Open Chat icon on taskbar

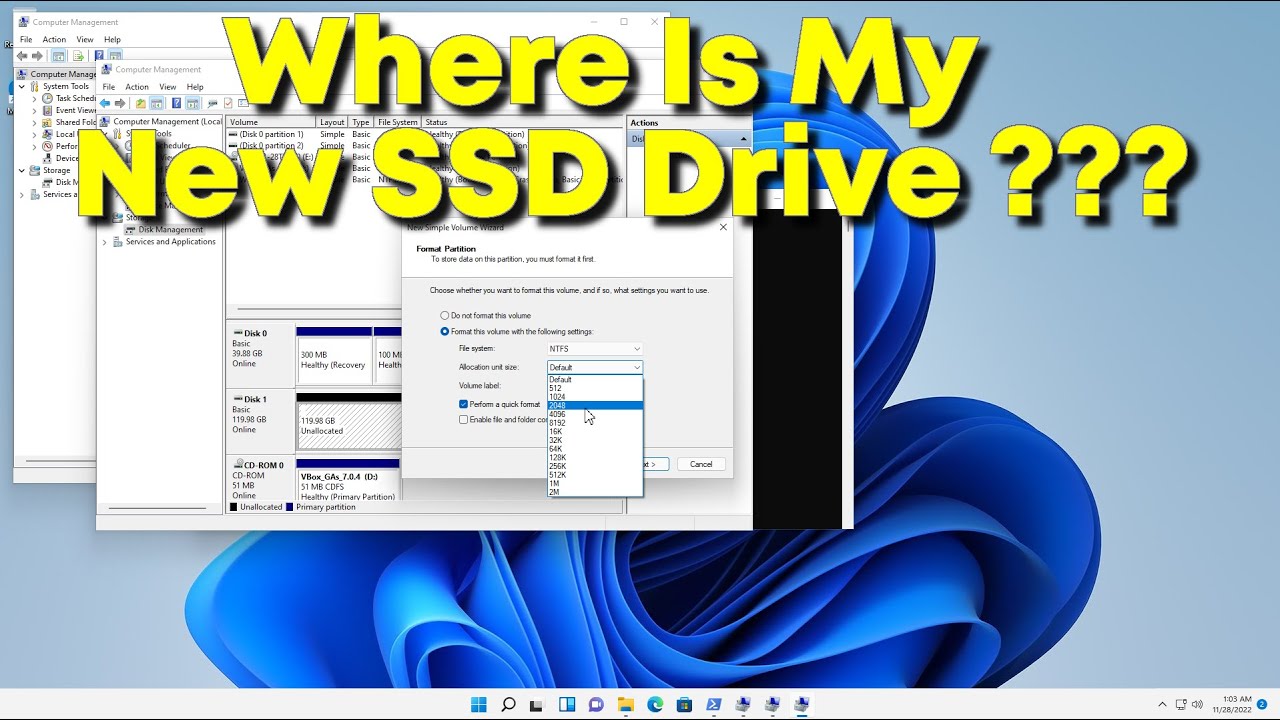[x=596, y=704]
